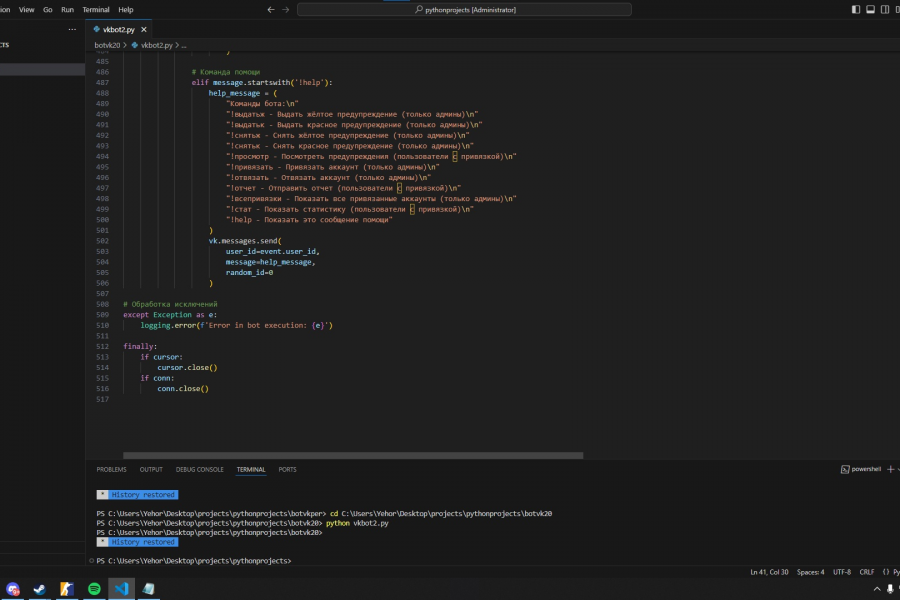Image resolution: width=900 pixels, height=600 pixels.
Task: Click the Visual Studio Code taskbar icon
Action: coord(121,589)
